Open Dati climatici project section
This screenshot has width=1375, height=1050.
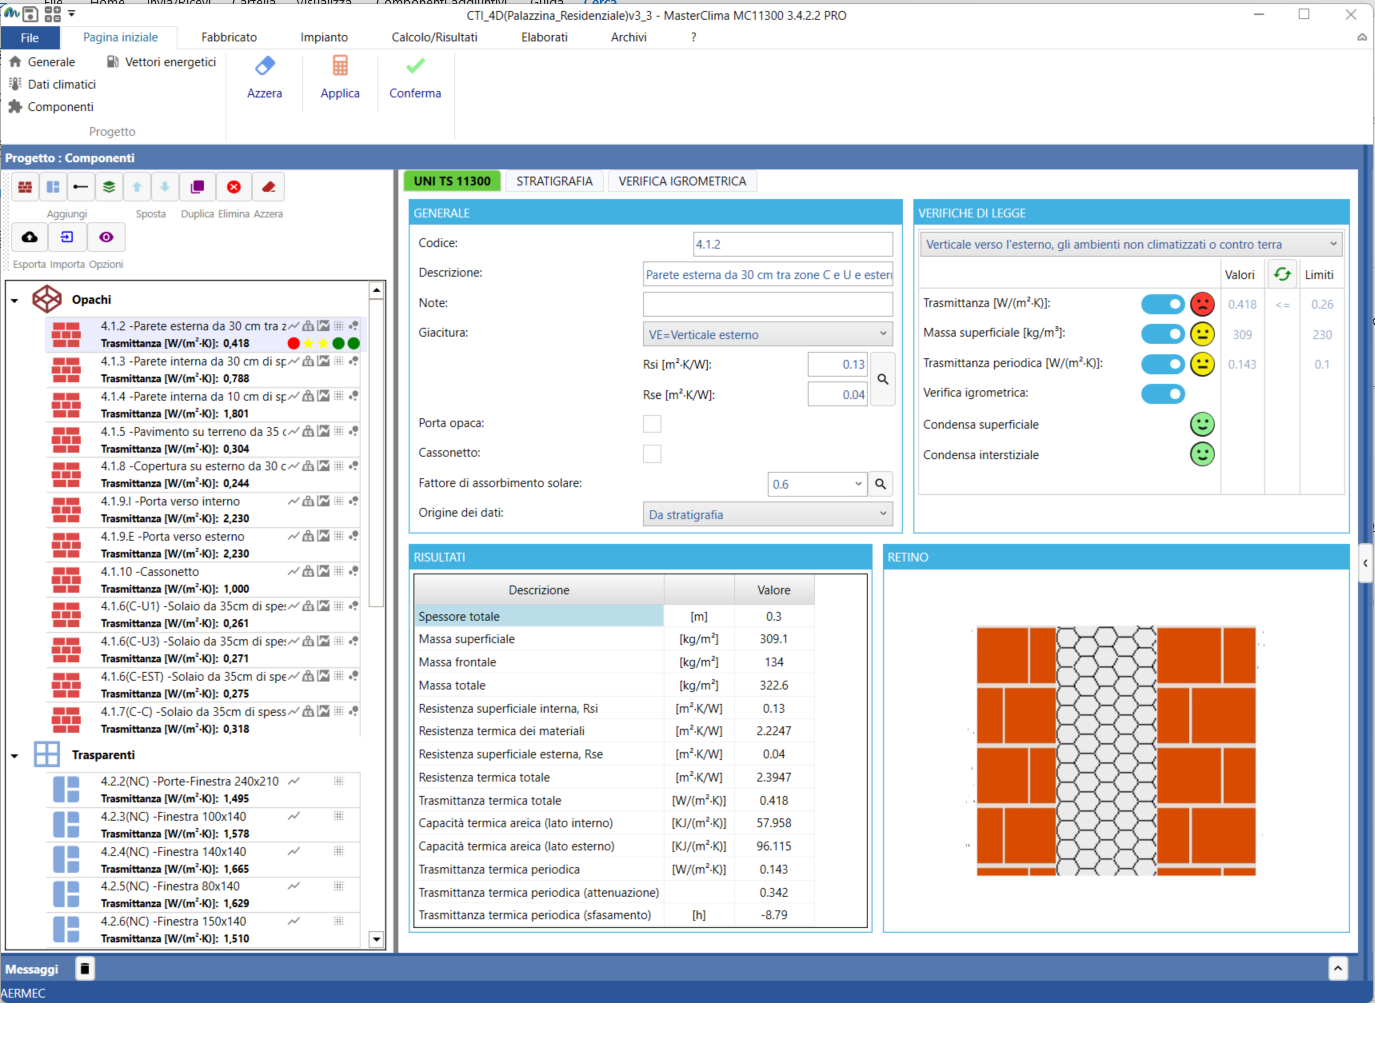point(52,84)
